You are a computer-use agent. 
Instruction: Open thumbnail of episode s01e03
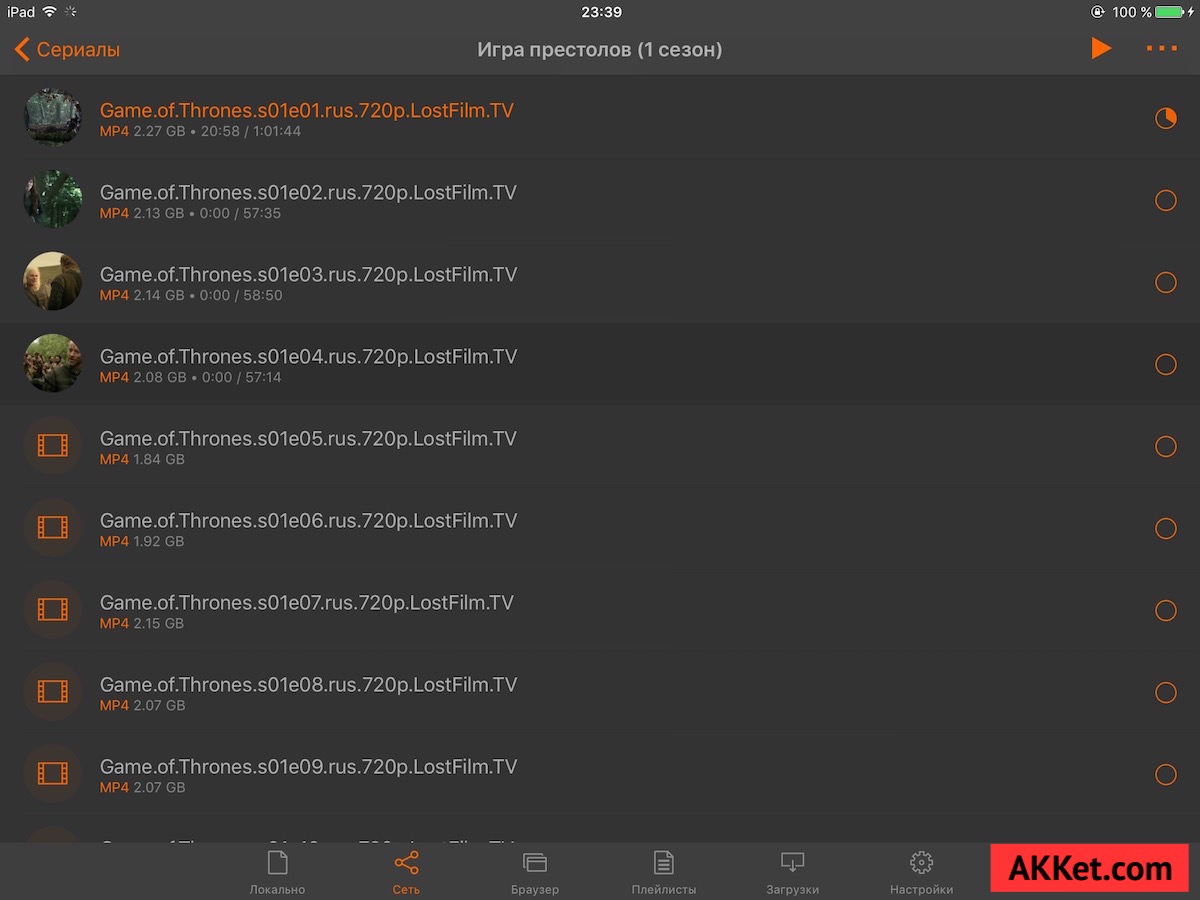tap(52, 281)
